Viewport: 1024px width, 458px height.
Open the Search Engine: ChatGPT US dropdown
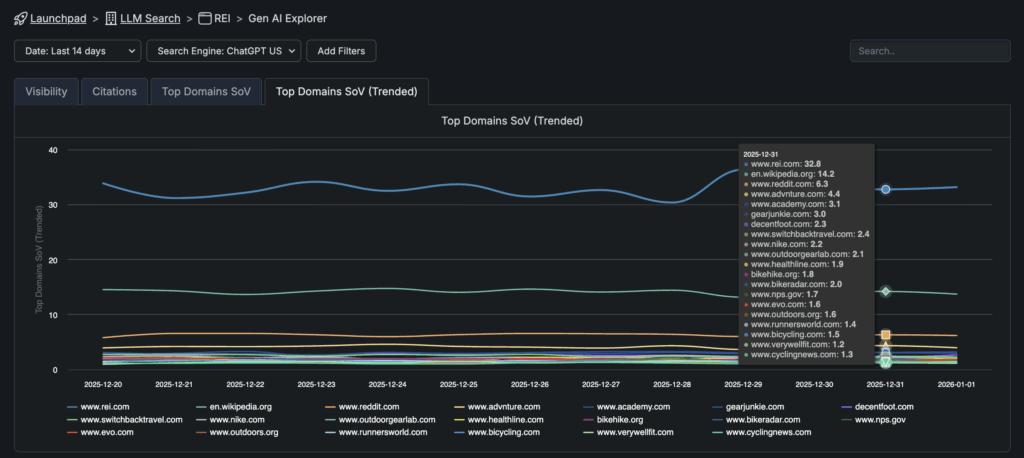click(x=223, y=51)
